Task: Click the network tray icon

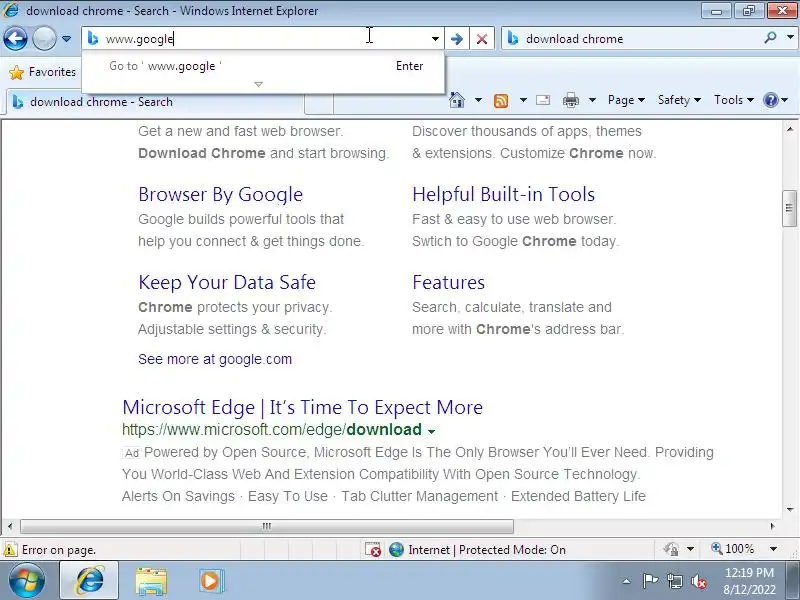Action: (x=674, y=581)
